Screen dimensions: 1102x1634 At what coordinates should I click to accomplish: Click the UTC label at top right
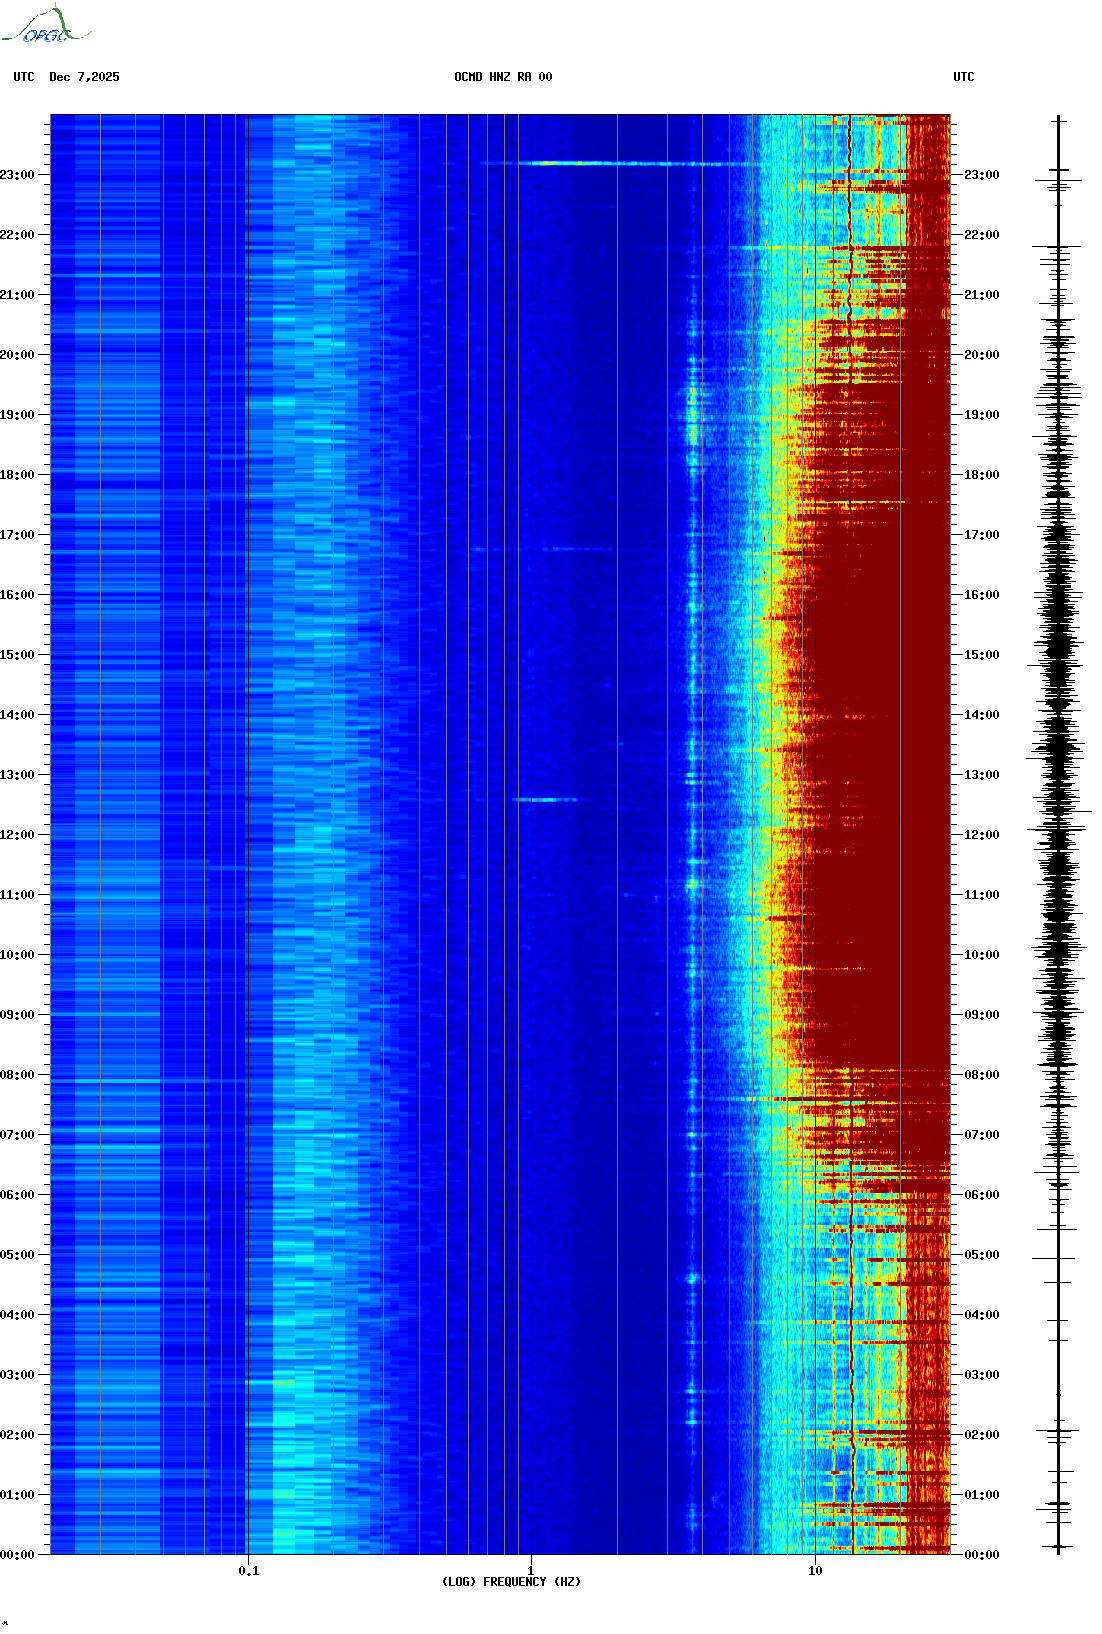point(963,77)
